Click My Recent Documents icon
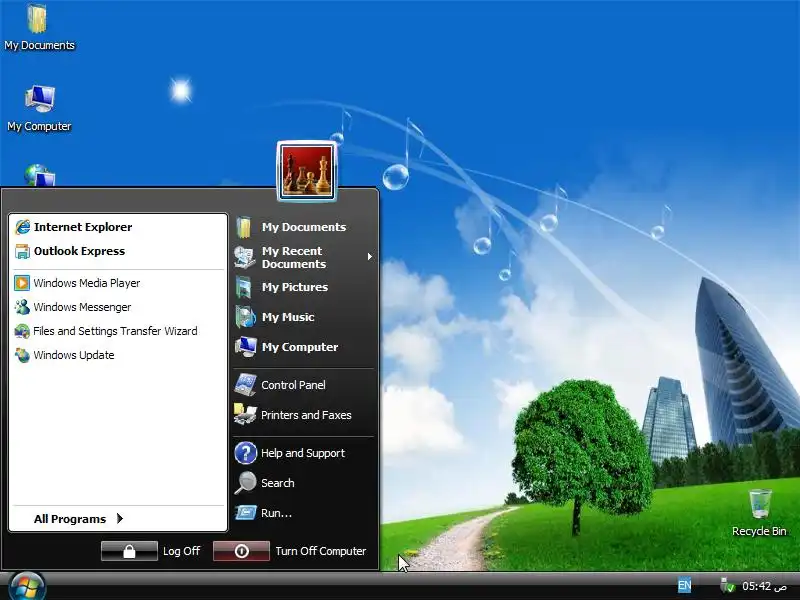800x600 pixels. click(244, 257)
